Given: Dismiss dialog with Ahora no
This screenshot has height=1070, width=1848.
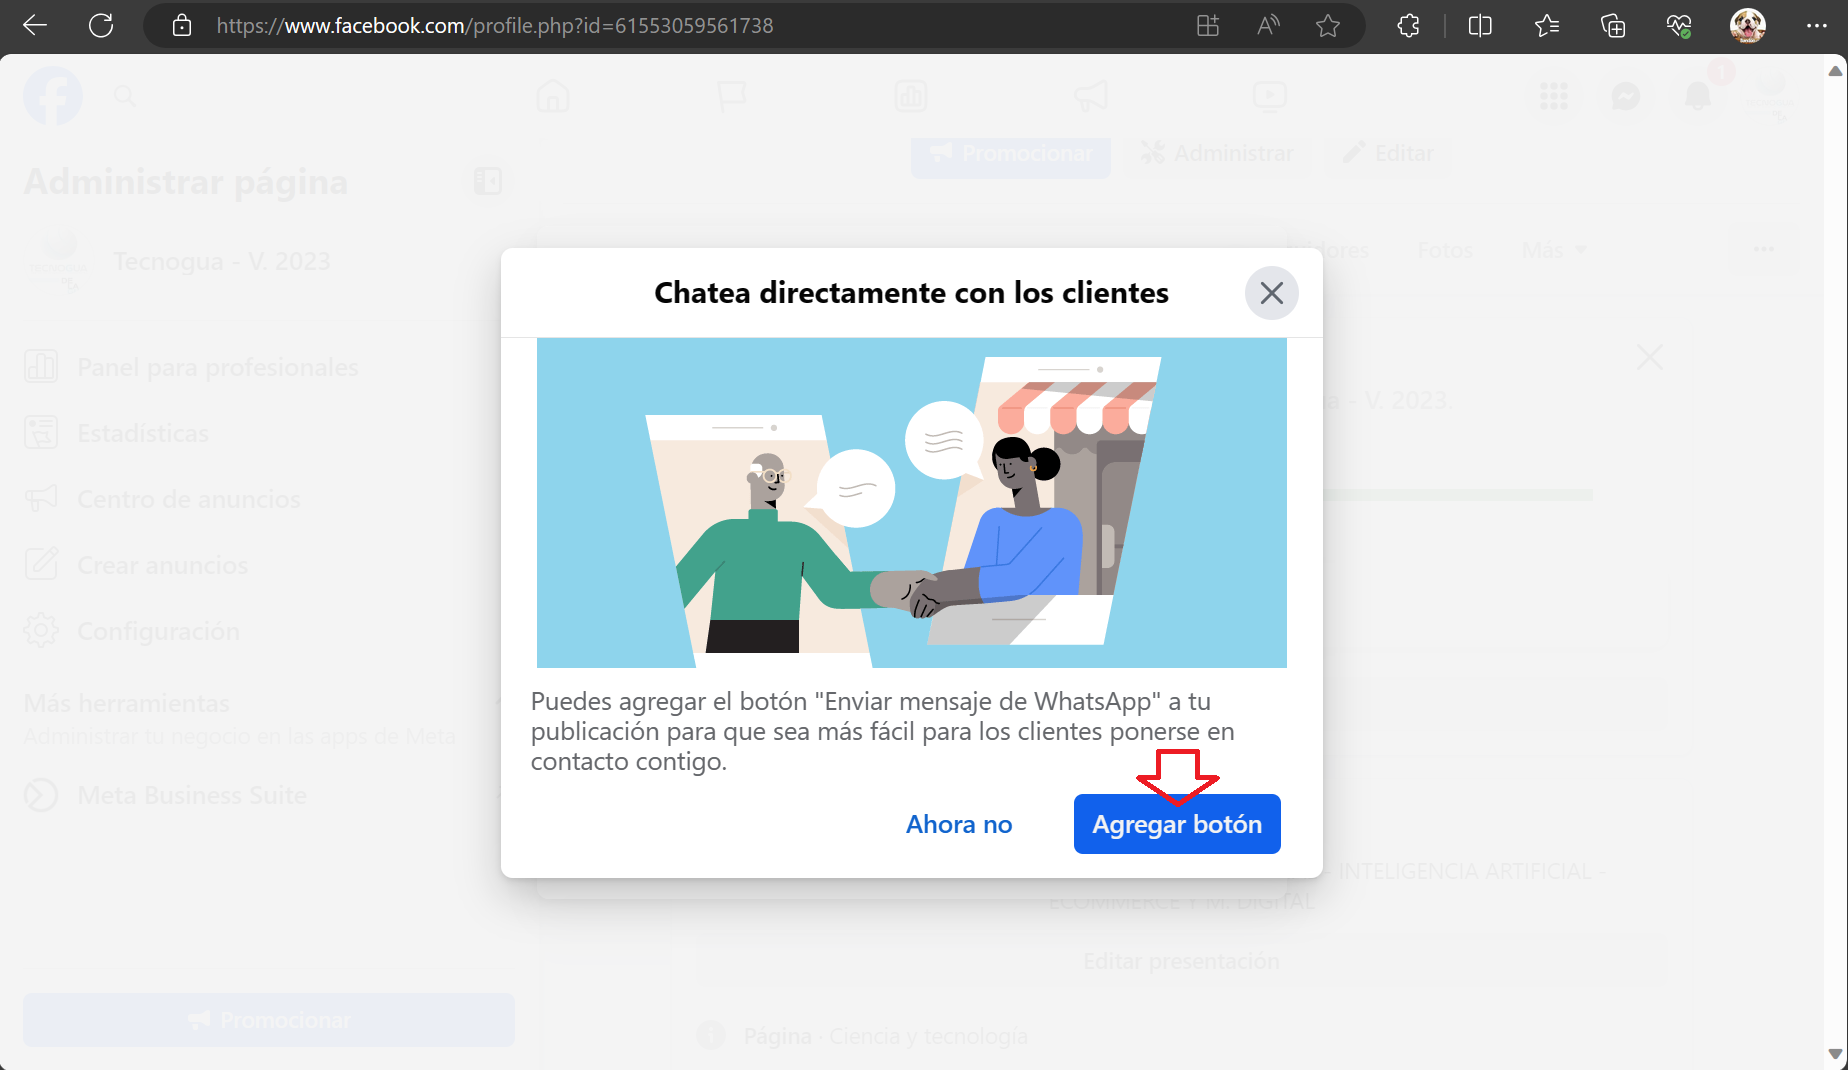Looking at the screenshot, I should [958, 824].
